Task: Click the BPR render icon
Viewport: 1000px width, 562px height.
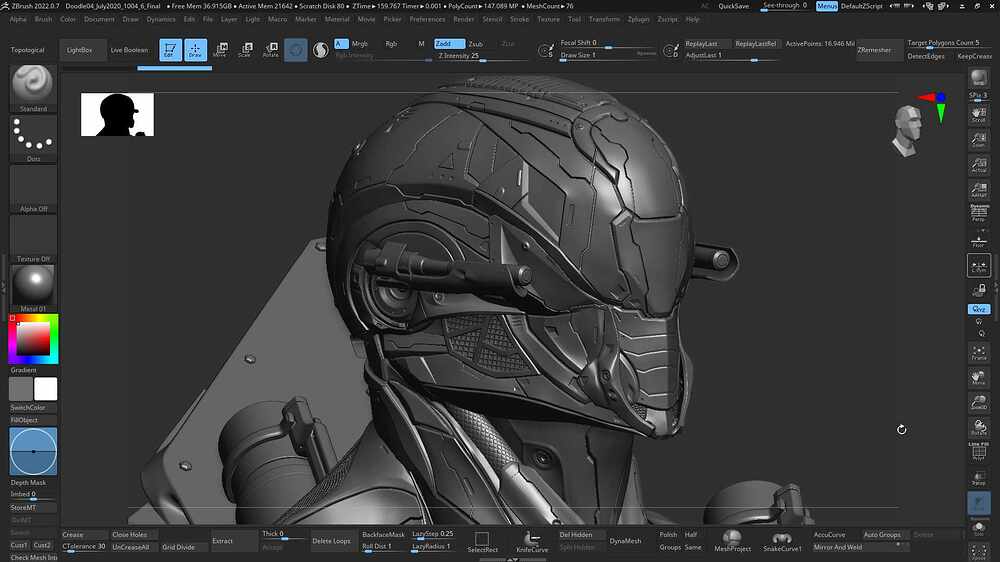Action: point(978,79)
